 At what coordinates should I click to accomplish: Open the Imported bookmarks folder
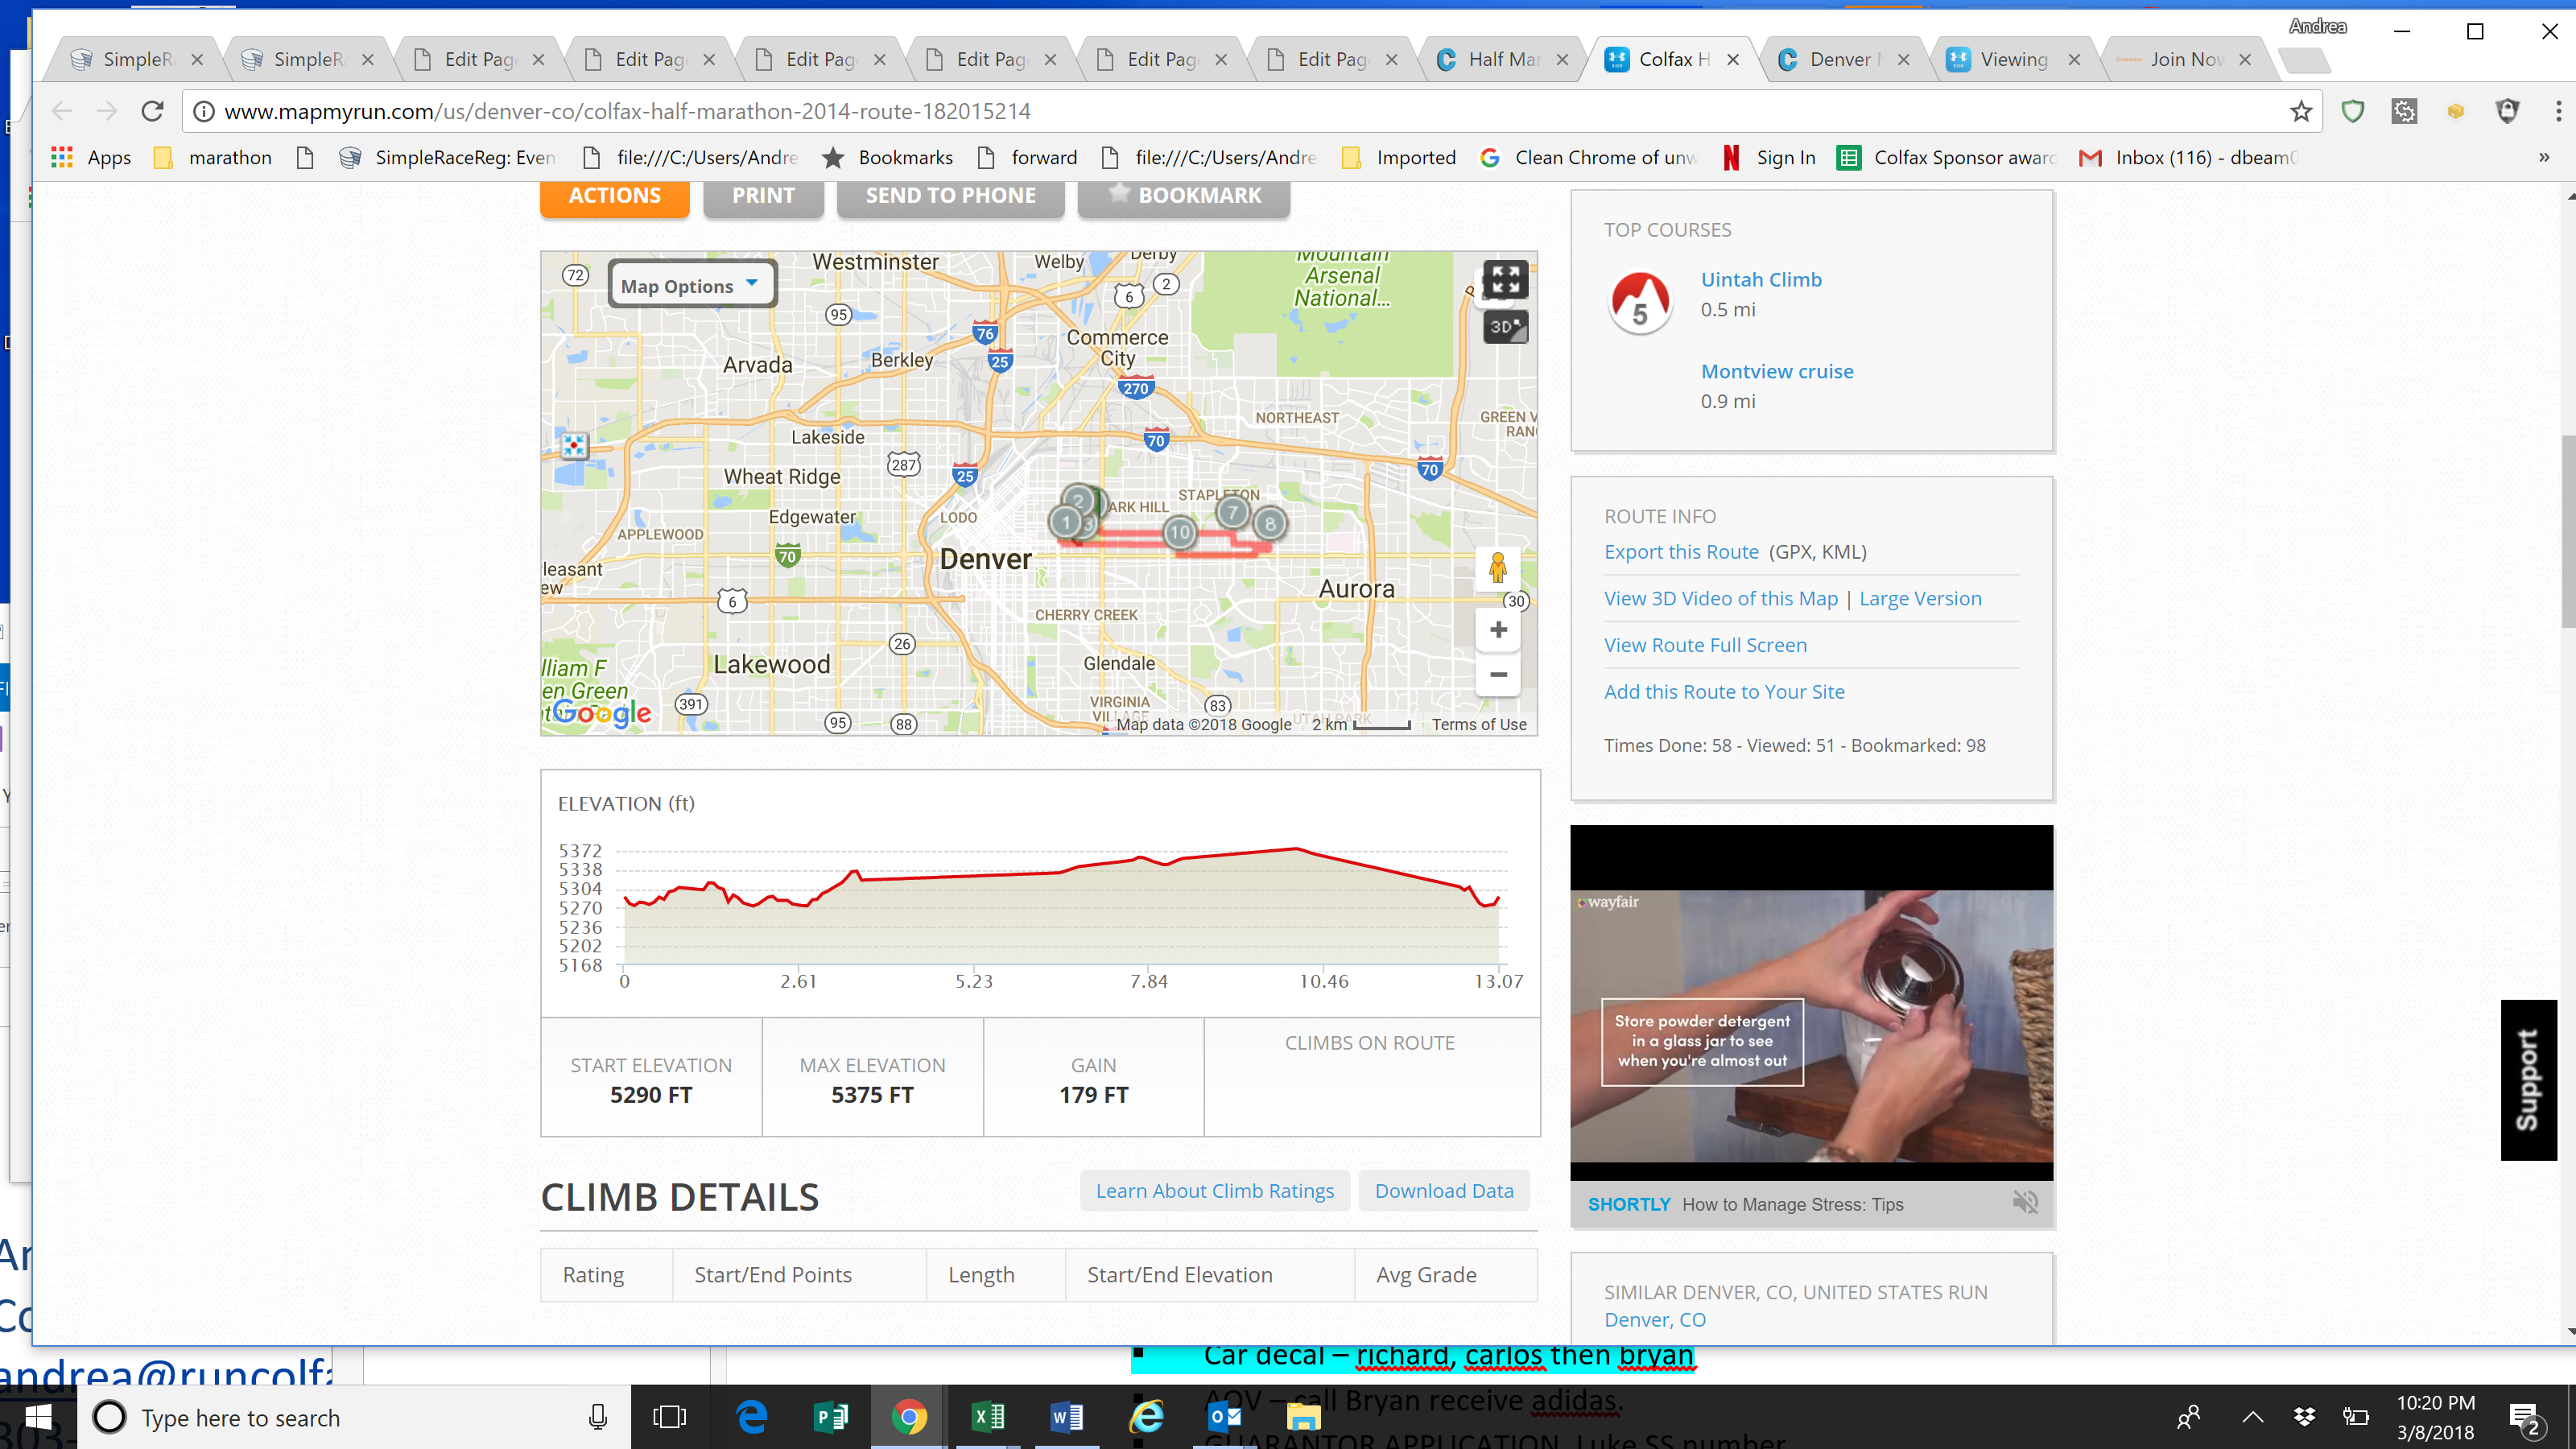(1400, 158)
